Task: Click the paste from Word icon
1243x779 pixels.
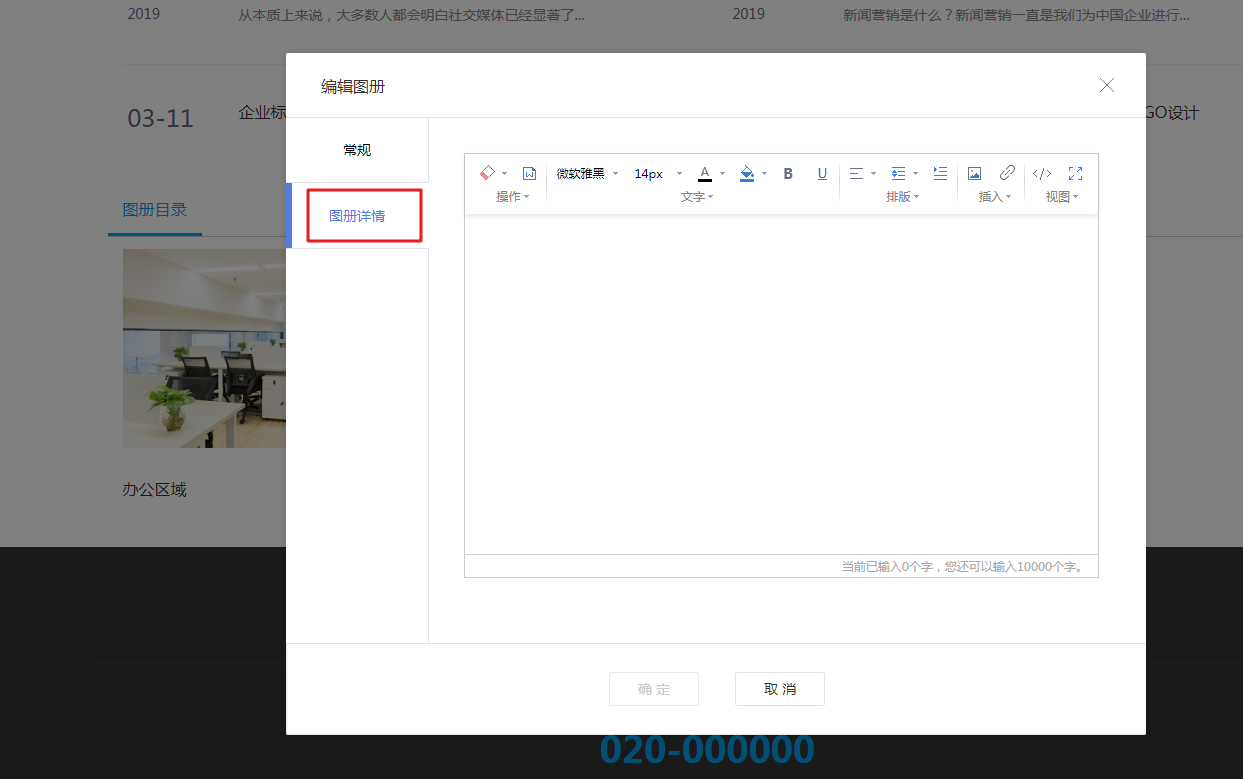Action: [x=530, y=173]
